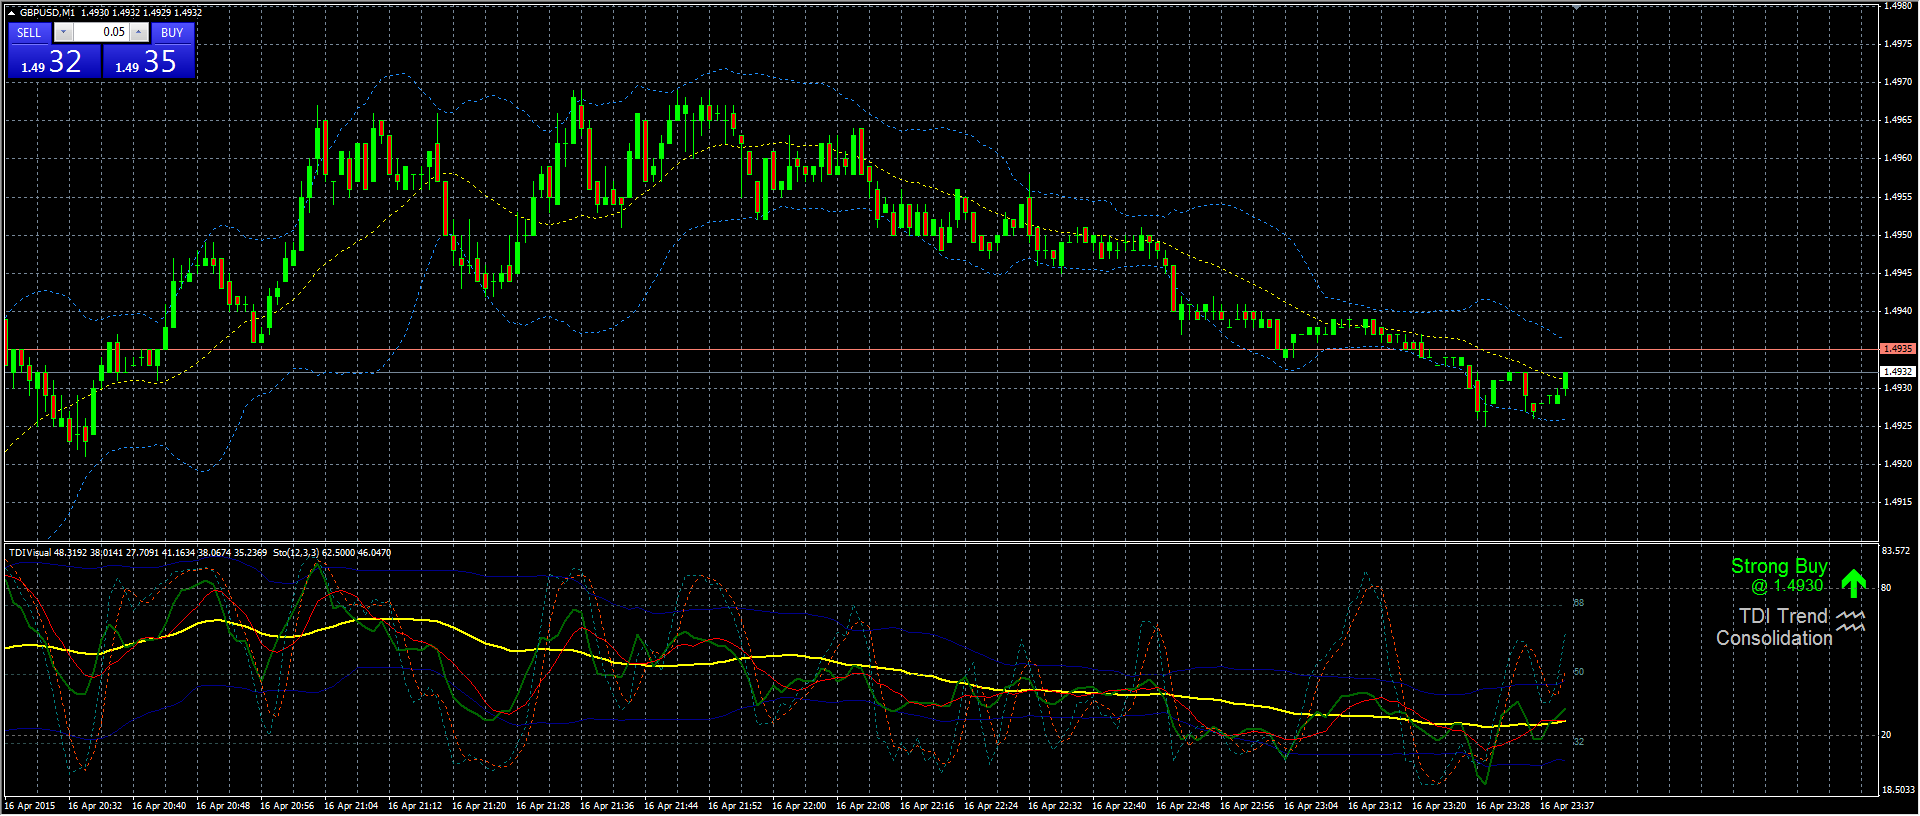
Task: Click the chart shift triangle marker
Action: click(1576, 7)
